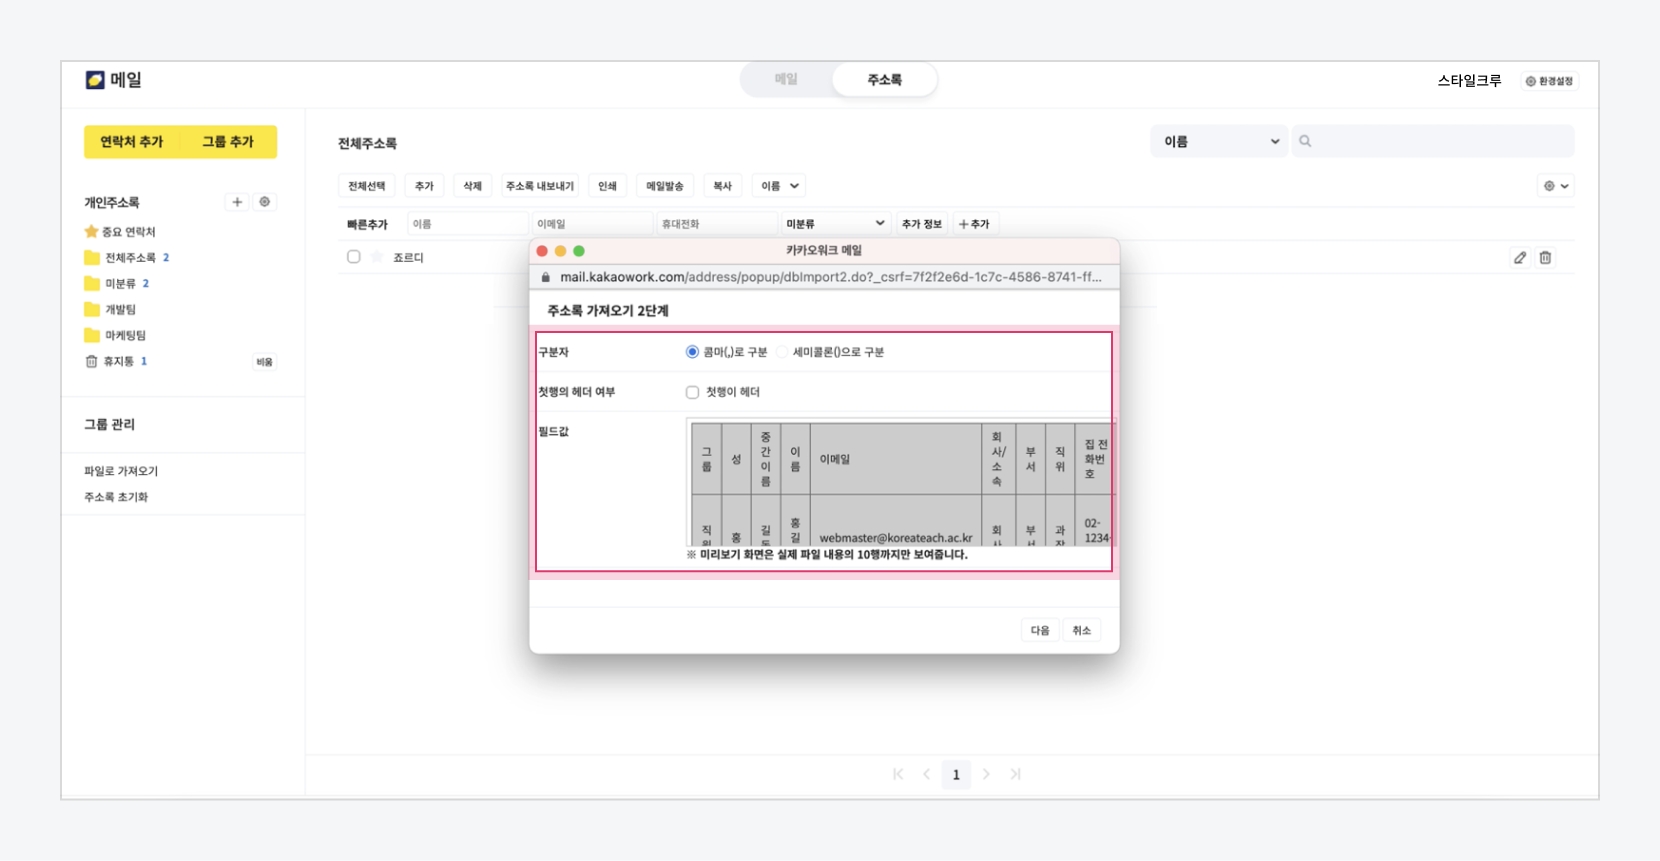Screen dimensions: 1660x861
Task: Click the search magnifier icon
Action: (x=1305, y=141)
